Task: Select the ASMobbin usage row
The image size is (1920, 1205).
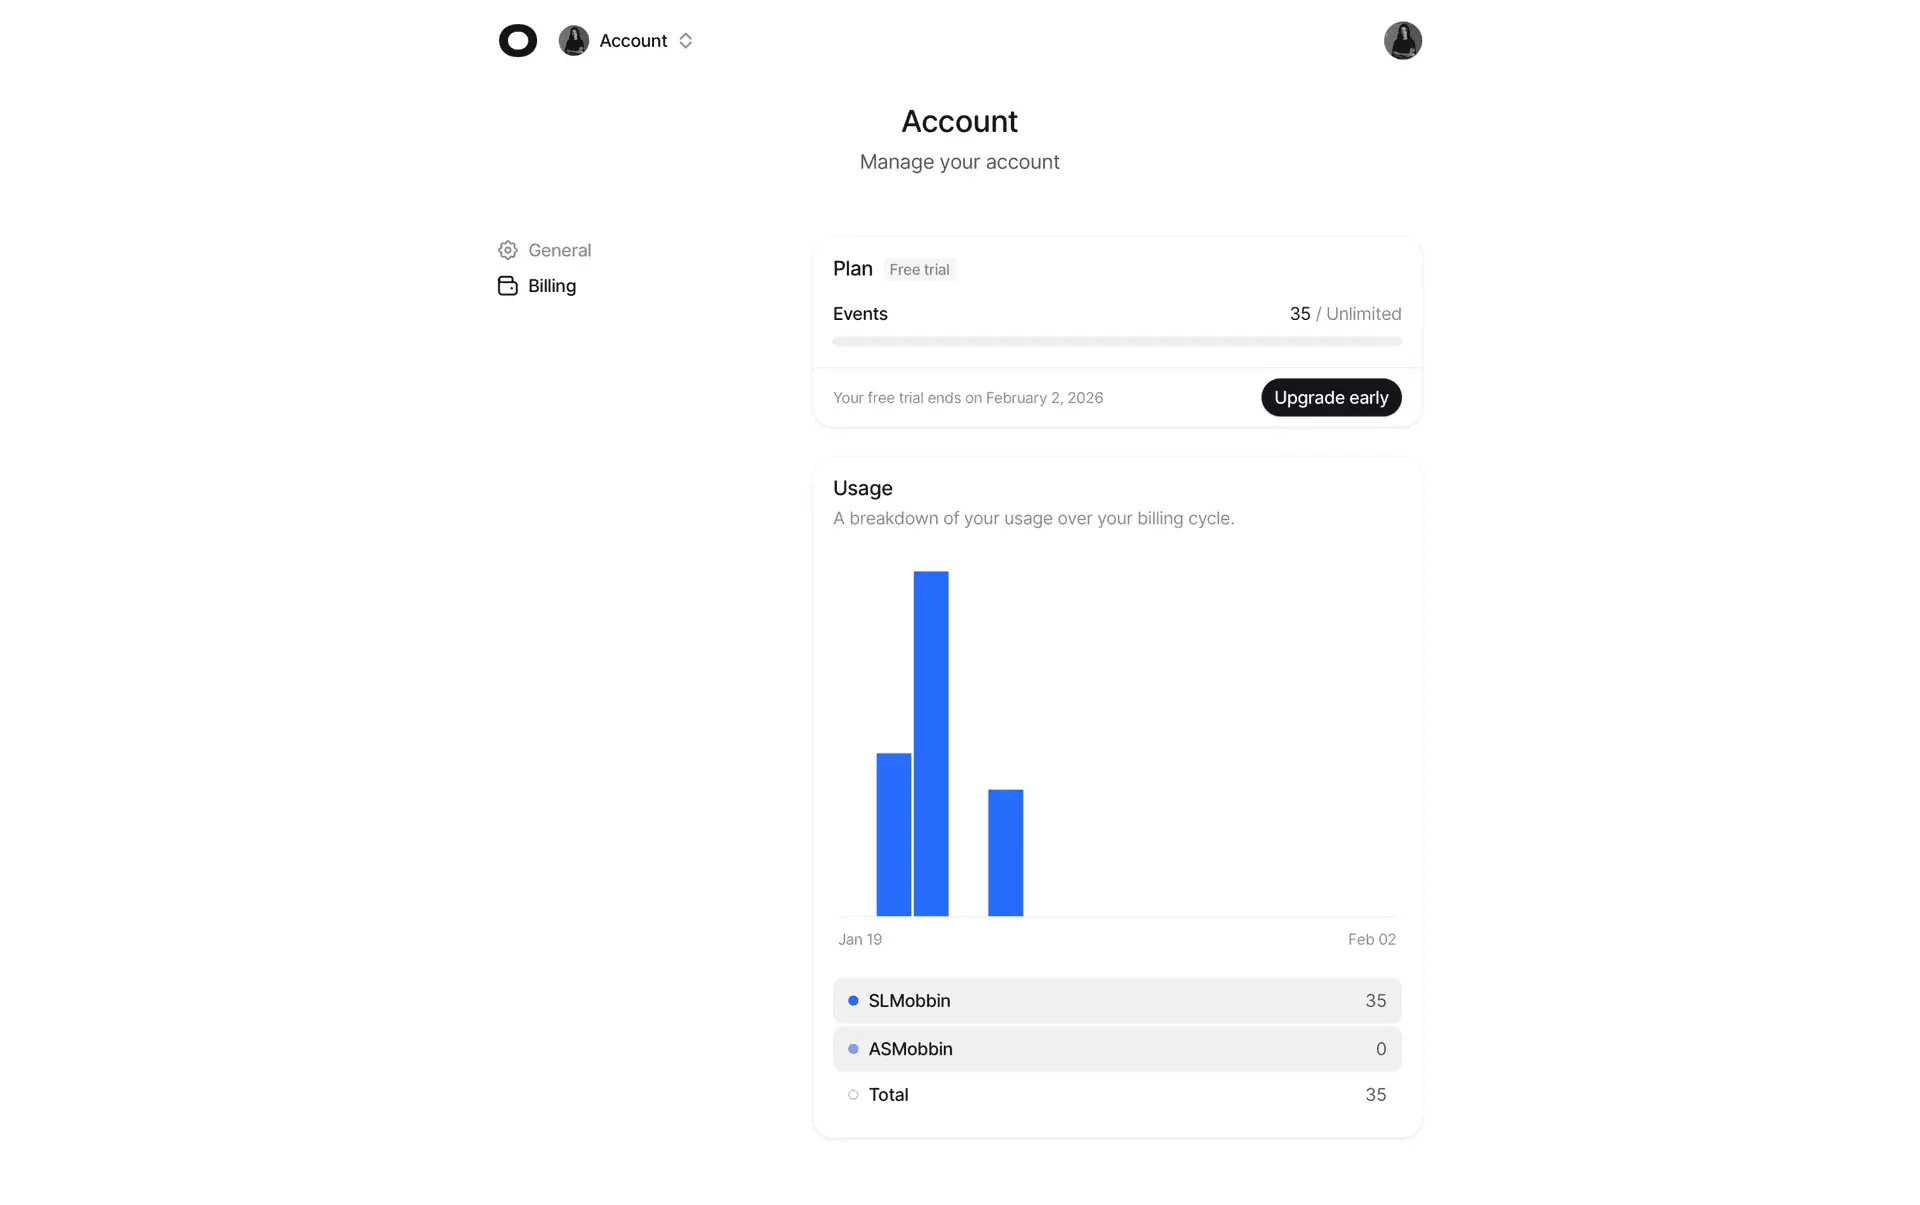Action: (x=1116, y=1049)
